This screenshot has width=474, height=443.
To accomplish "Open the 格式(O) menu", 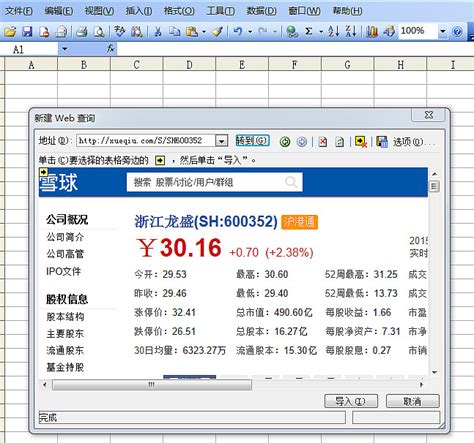I will point(179,11).
